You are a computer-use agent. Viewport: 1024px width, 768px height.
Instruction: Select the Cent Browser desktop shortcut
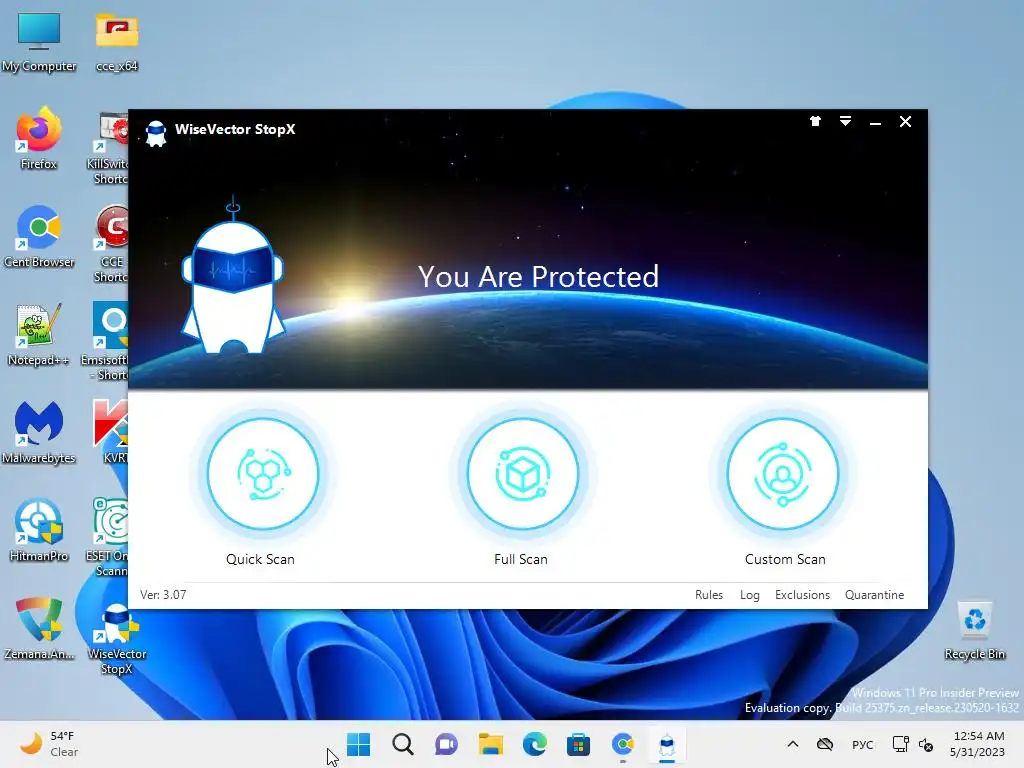[39, 236]
